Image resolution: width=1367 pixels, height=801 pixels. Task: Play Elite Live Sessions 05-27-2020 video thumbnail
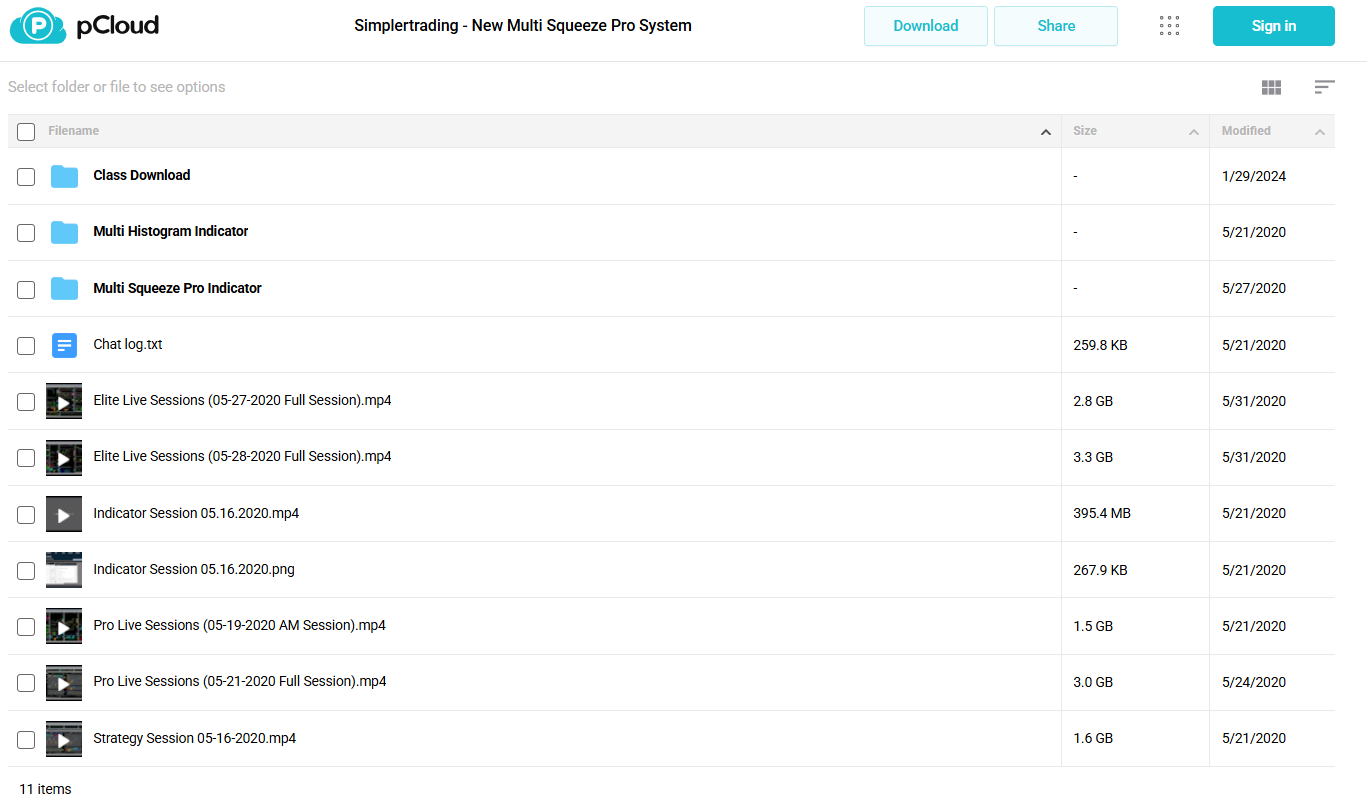point(64,401)
